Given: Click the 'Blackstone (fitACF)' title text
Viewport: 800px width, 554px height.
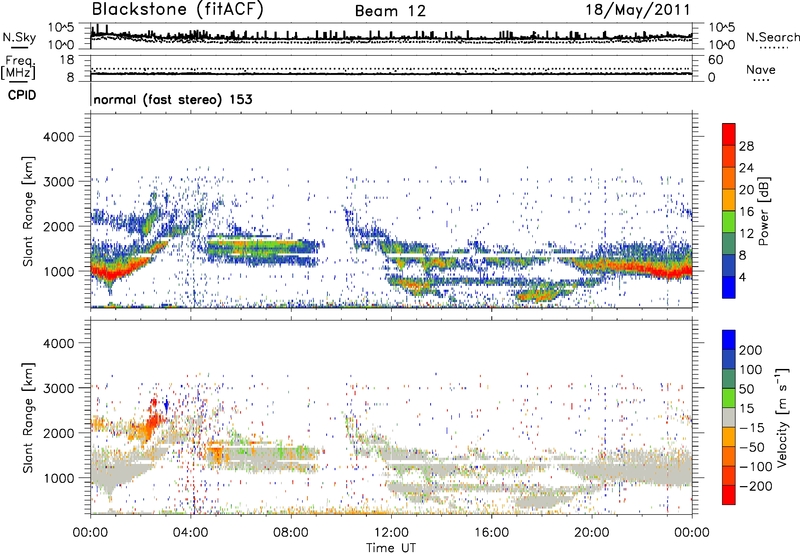Looking at the screenshot, I should tap(178, 9).
